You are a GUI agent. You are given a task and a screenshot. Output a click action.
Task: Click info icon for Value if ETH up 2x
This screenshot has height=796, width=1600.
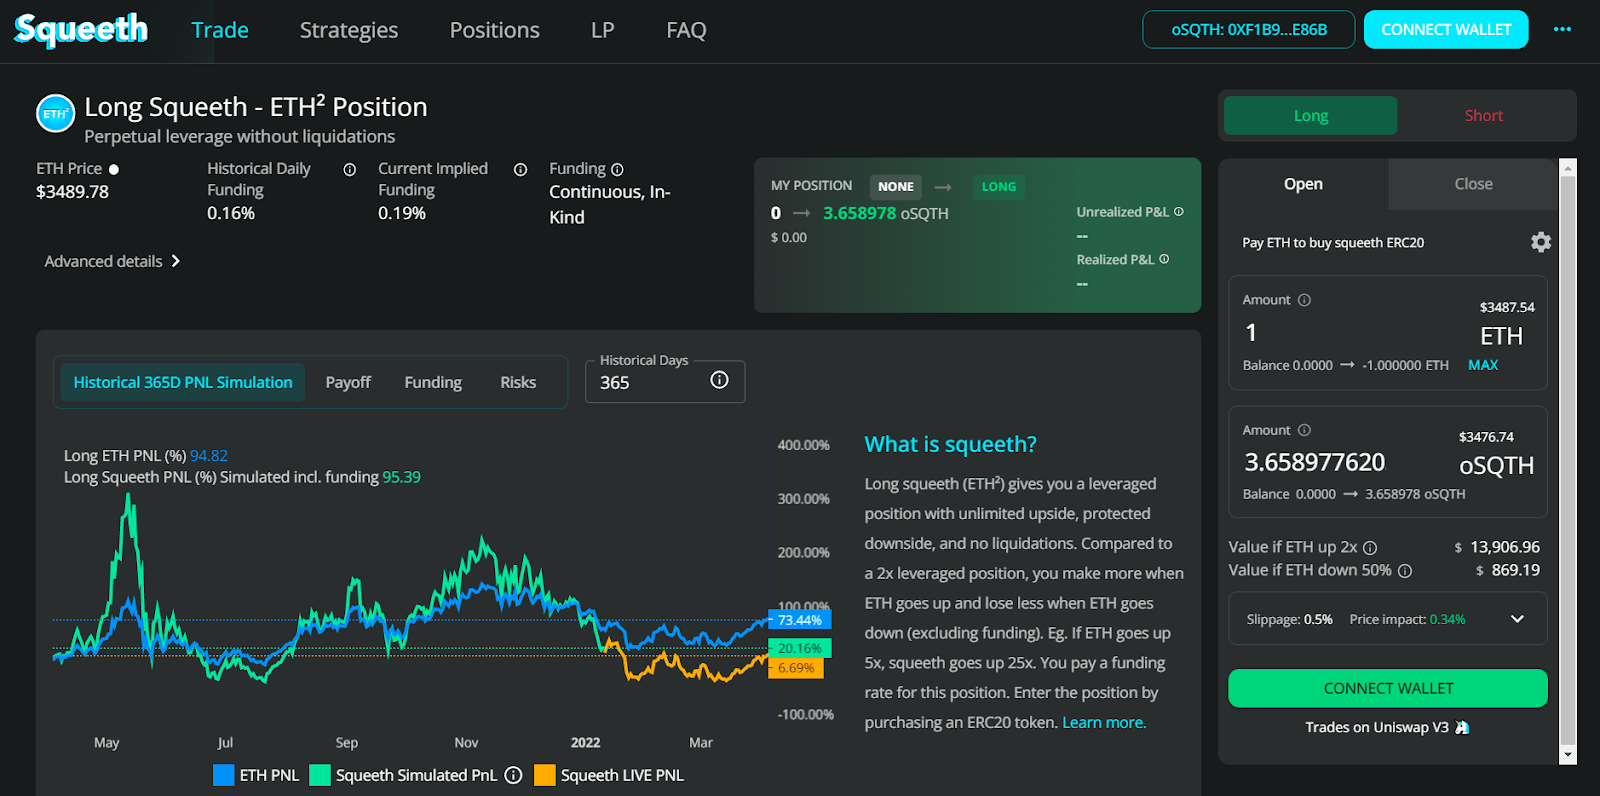[1370, 548]
